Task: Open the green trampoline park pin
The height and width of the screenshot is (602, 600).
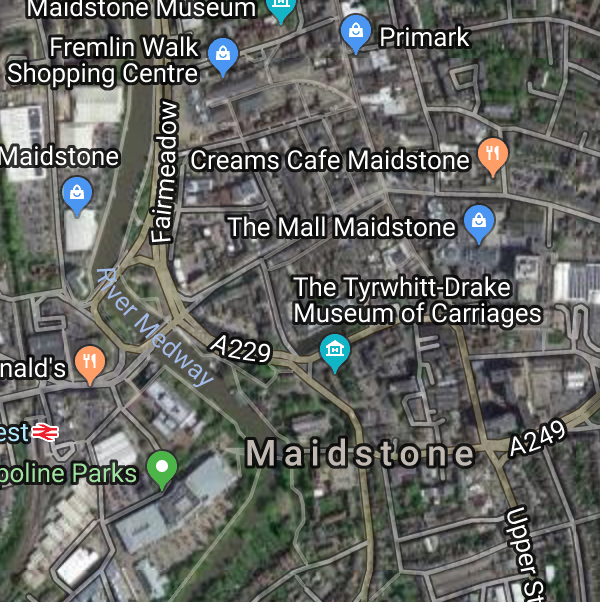Action: 162,470
